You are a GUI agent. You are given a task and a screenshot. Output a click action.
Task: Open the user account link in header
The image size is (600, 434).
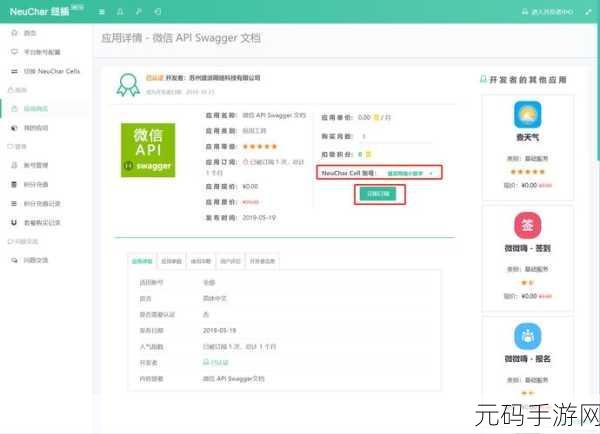[x=548, y=12]
